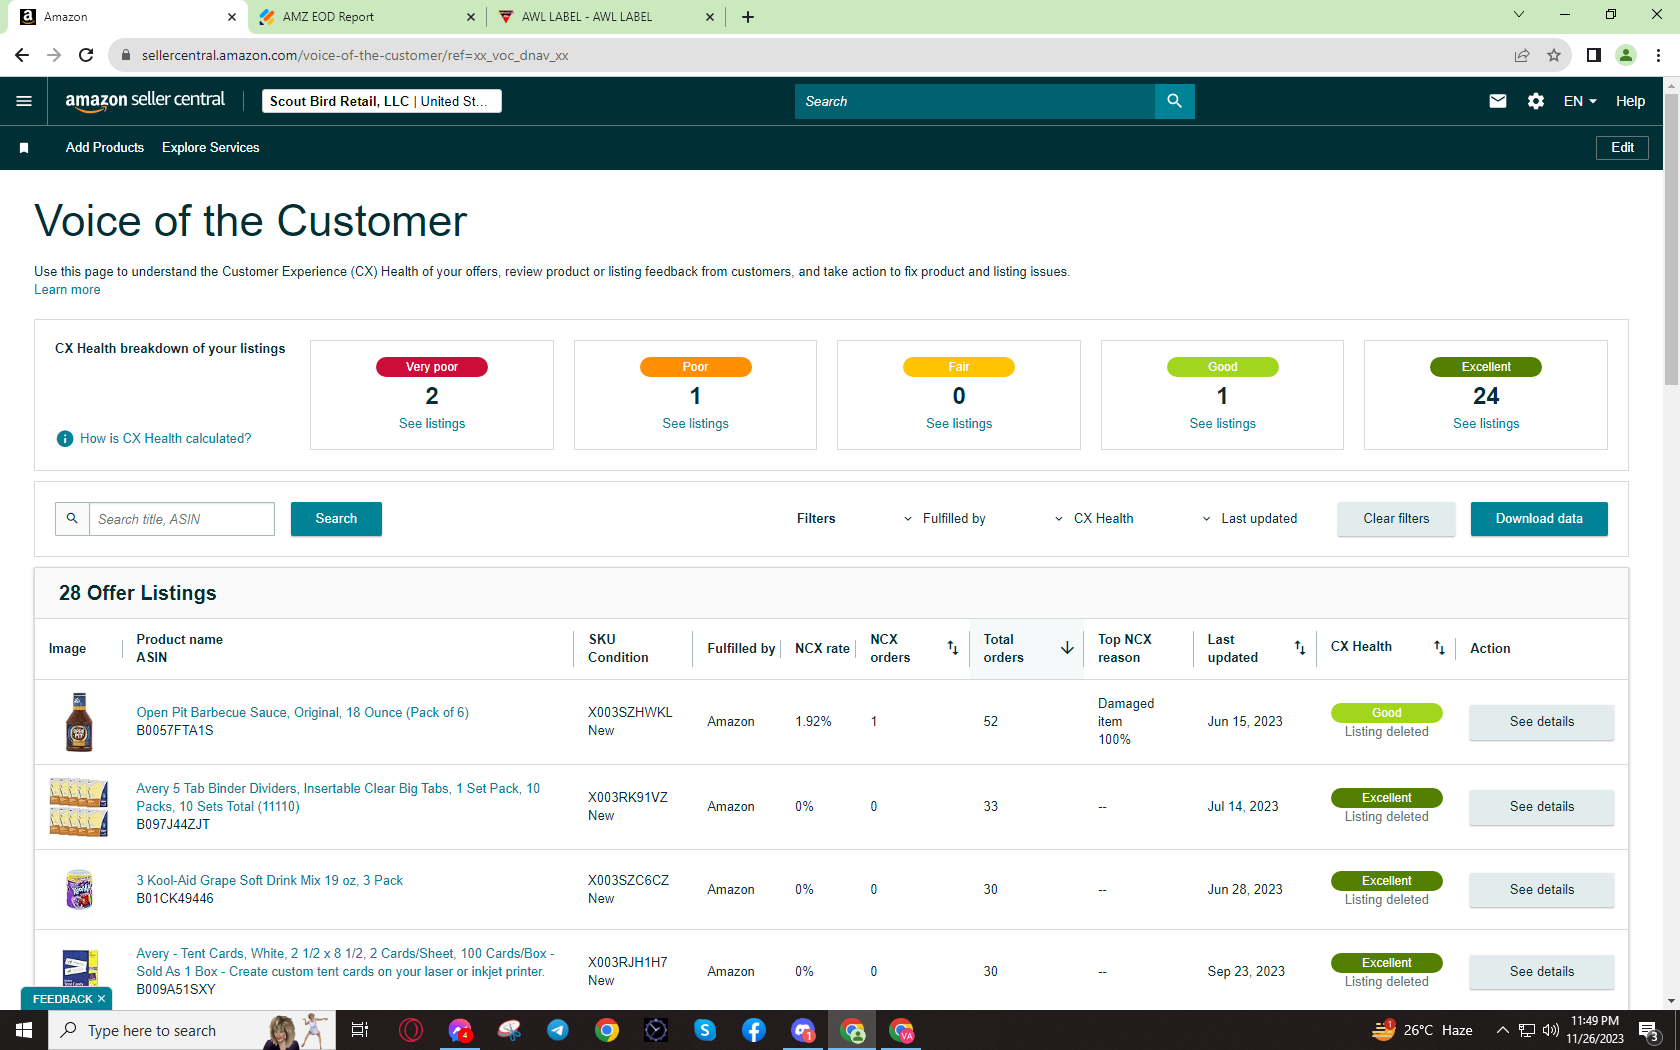The height and width of the screenshot is (1050, 1680).
Task: Switch to the AMZ EOD Report tab
Action: 366,17
